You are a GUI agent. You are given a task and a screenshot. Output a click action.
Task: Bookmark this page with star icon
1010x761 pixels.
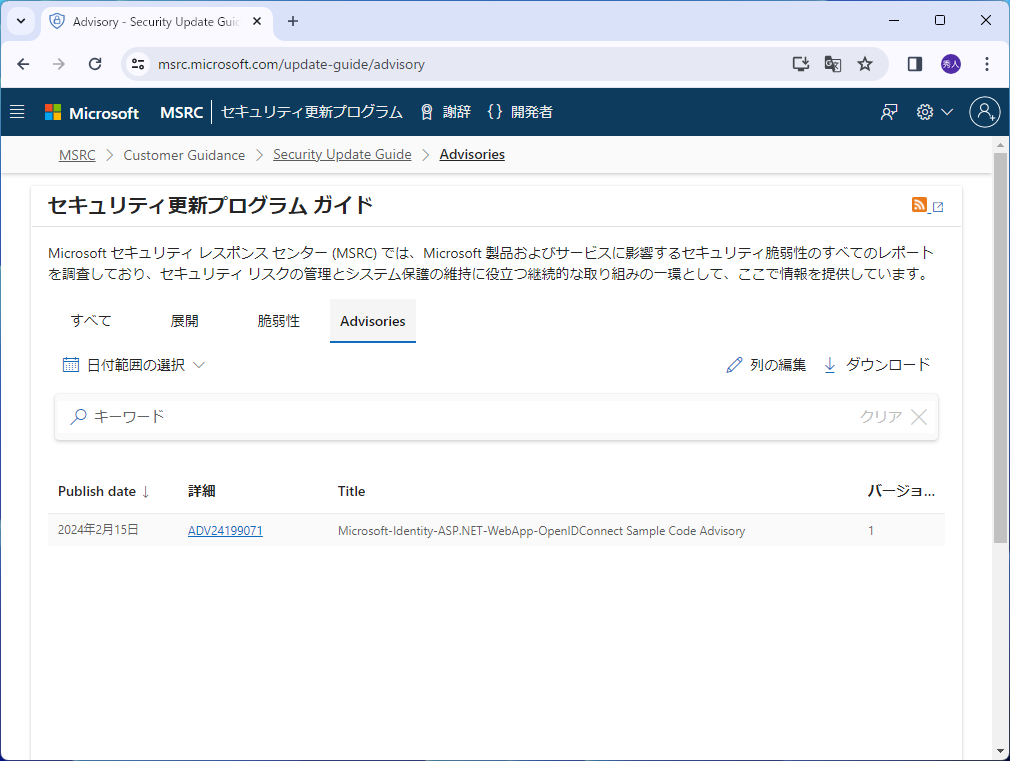click(864, 64)
